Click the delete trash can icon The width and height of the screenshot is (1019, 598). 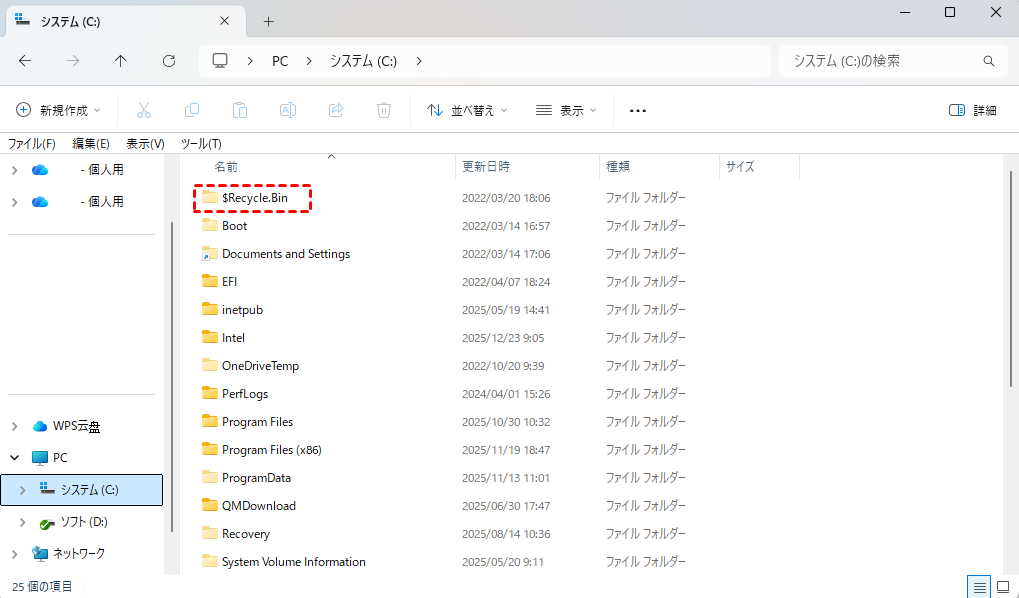(384, 110)
